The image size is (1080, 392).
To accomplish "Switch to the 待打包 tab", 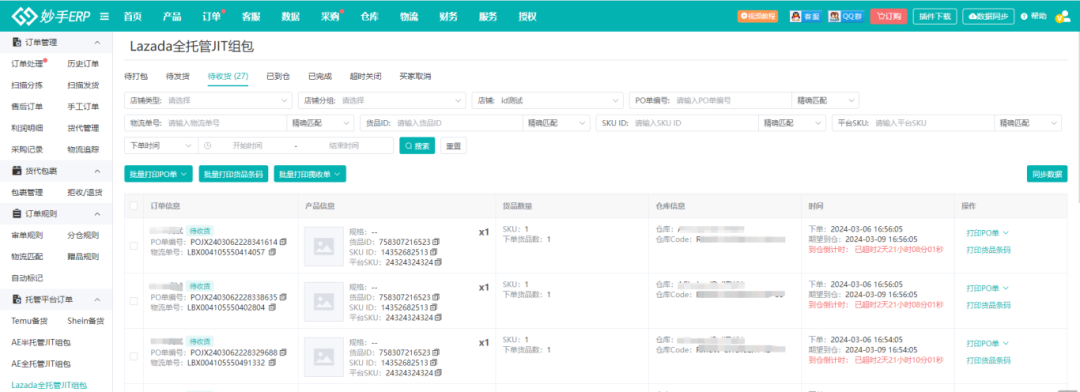I will click(136, 76).
